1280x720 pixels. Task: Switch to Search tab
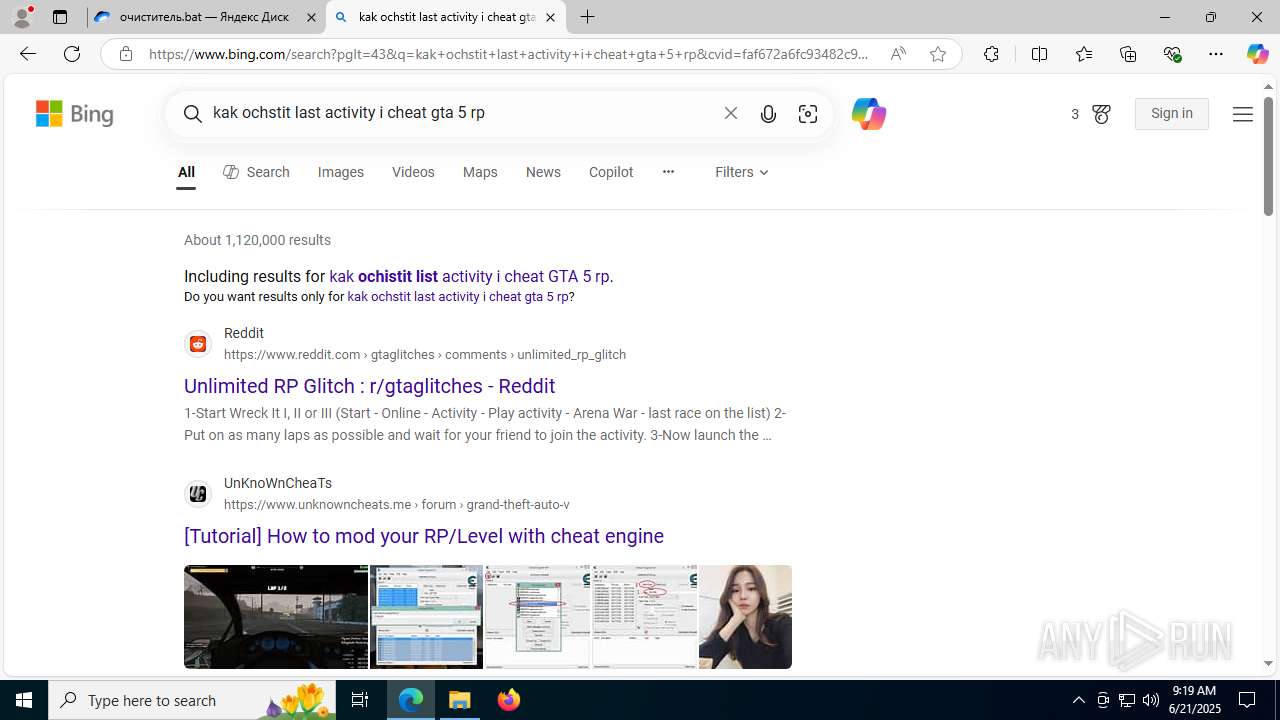pyautogui.click(x=256, y=172)
